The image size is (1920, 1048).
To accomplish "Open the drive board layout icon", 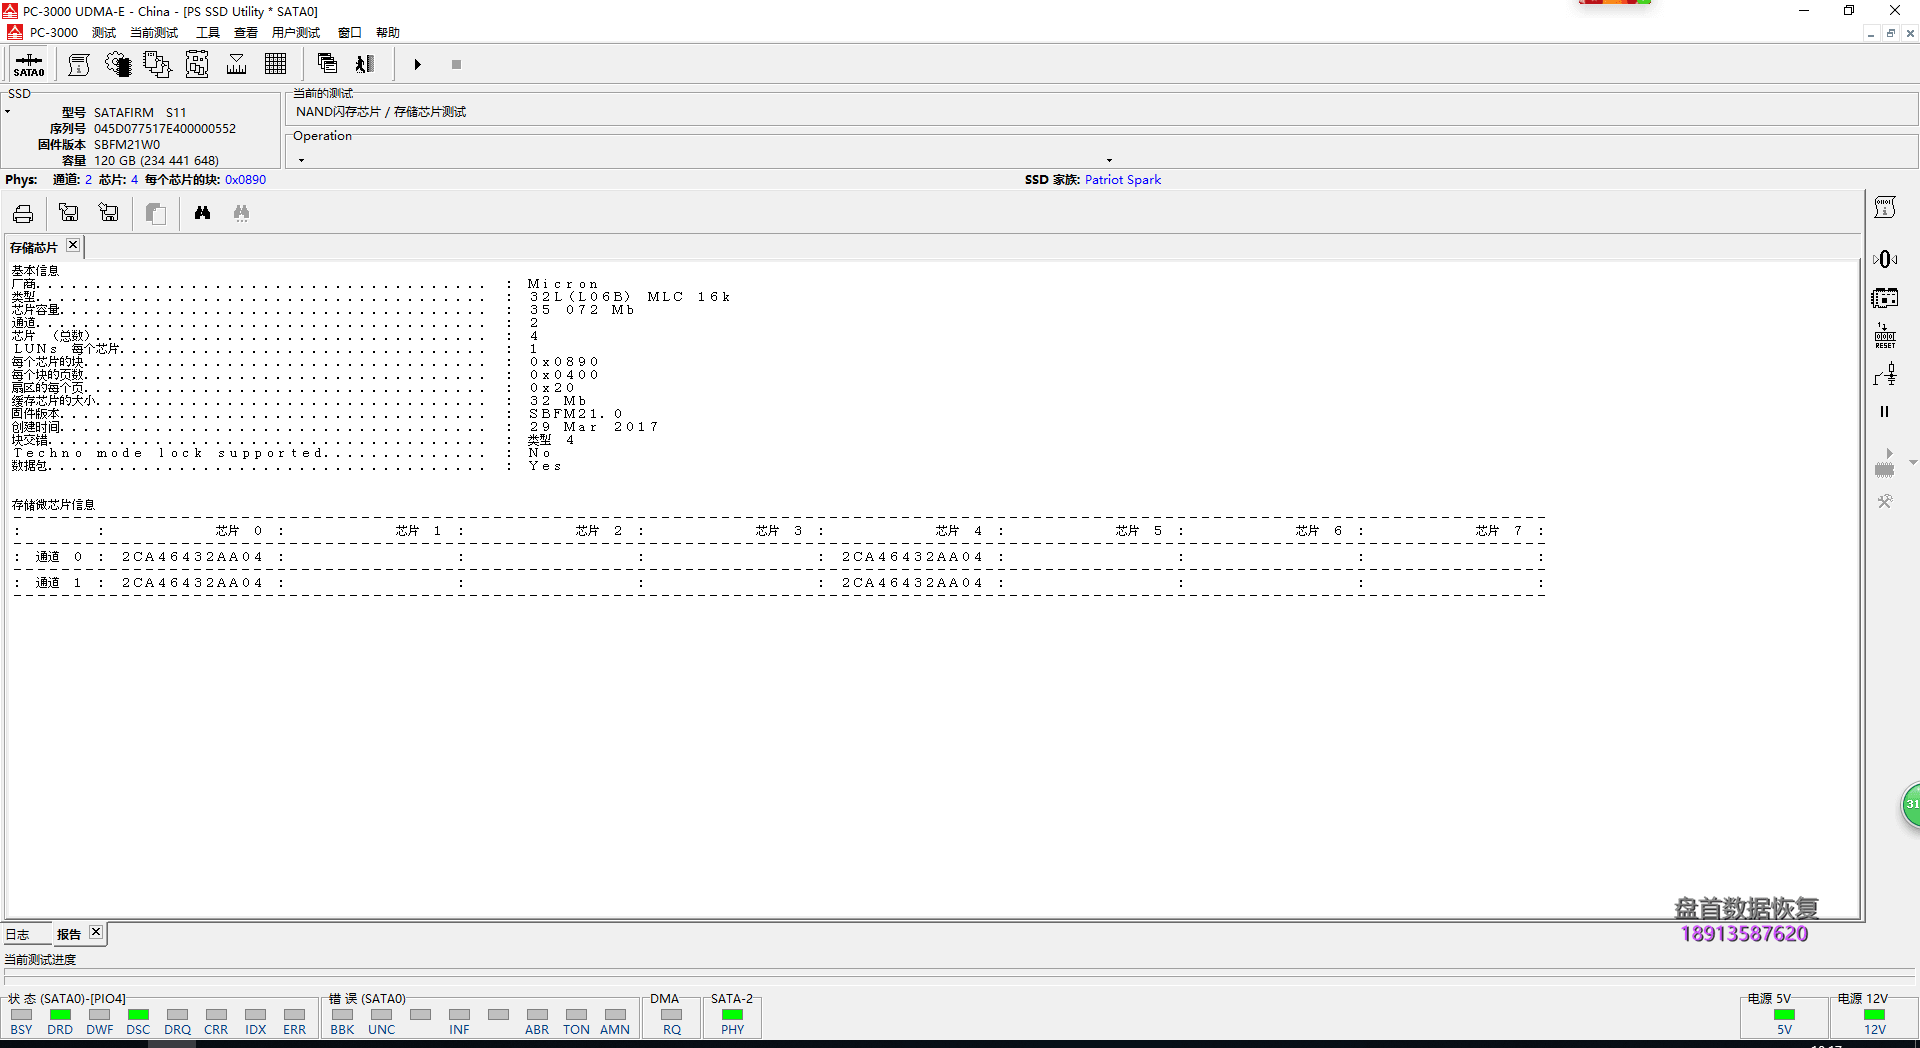I will tap(197, 65).
